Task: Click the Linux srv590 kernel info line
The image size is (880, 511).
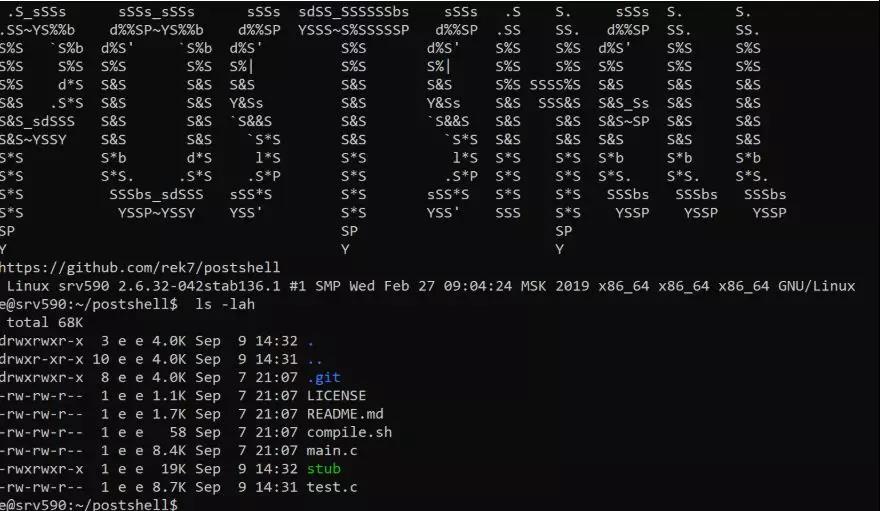Action: 431,286
